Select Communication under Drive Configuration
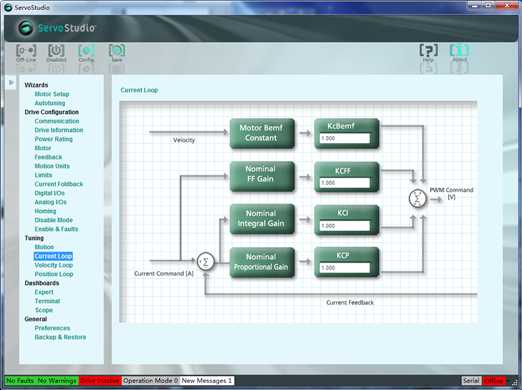Image resolution: width=522 pixels, height=390 pixels. (x=57, y=121)
